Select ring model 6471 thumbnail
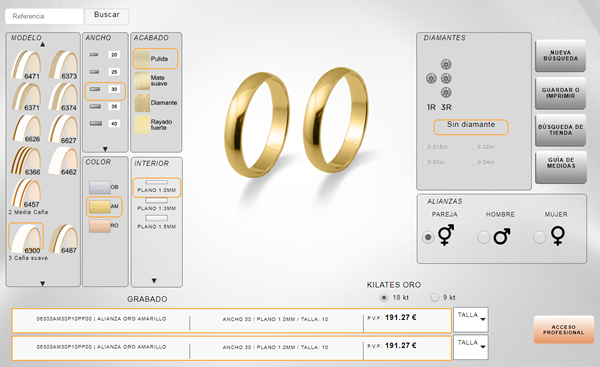This screenshot has height=367, width=600. [26, 65]
